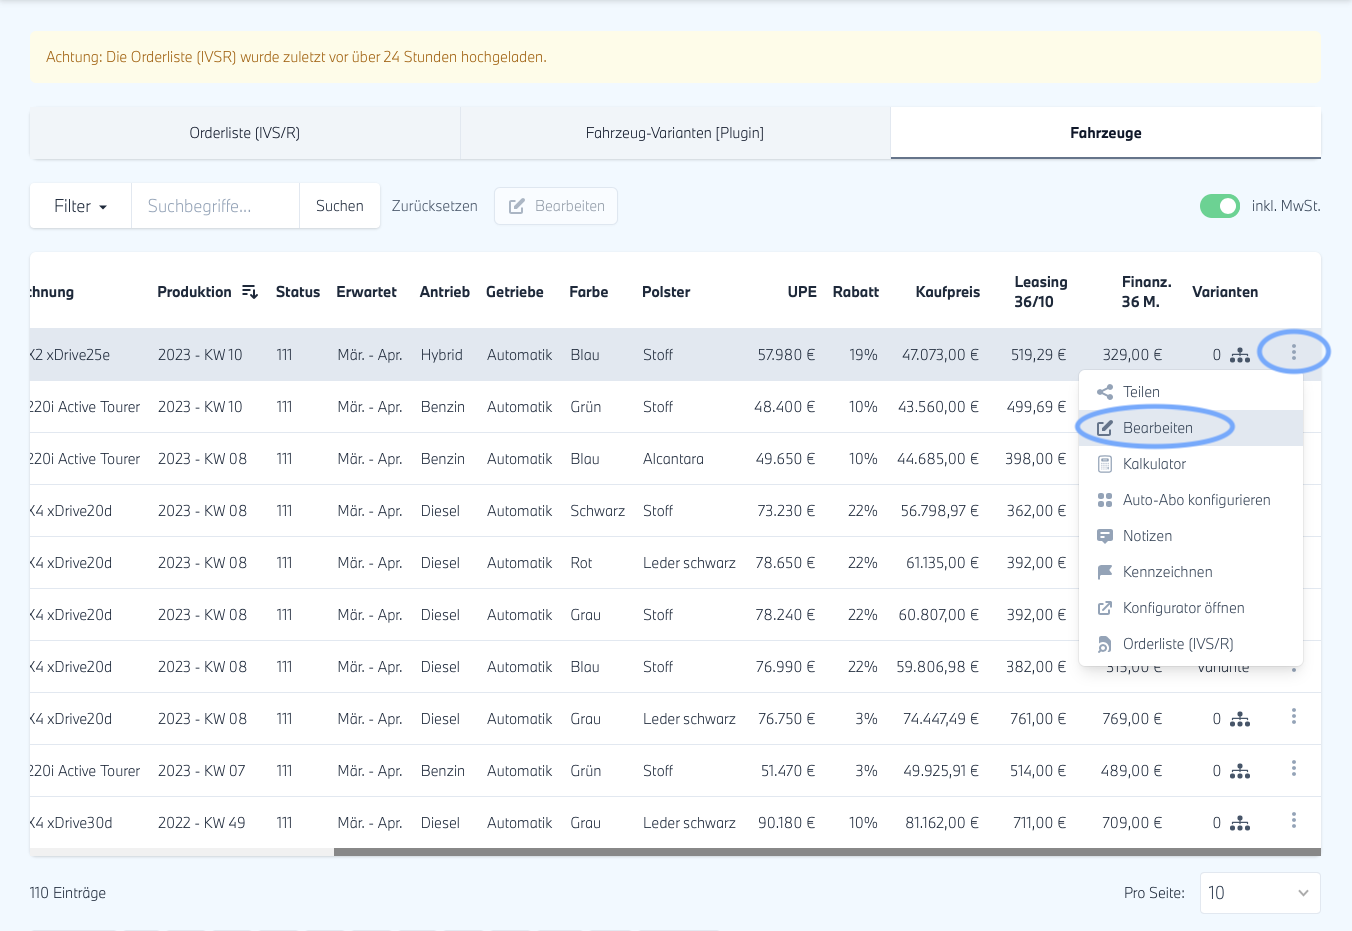Image resolution: width=1352 pixels, height=931 pixels.
Task: Select Bearbeiten from the context menu
Action: pyautogui.click(x=1157, y=428)
